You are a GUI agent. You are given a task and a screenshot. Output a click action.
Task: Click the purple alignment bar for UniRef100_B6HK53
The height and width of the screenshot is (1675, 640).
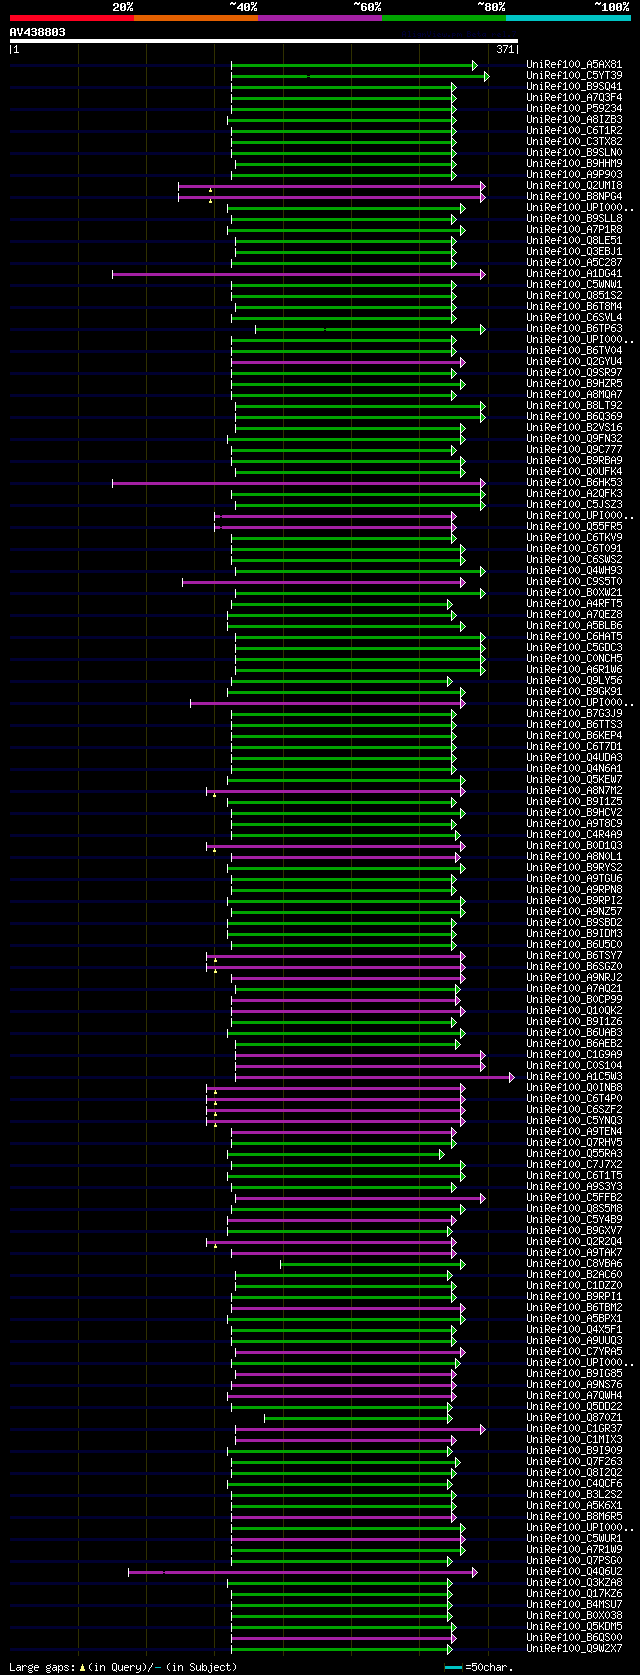(x=299, y=483)
